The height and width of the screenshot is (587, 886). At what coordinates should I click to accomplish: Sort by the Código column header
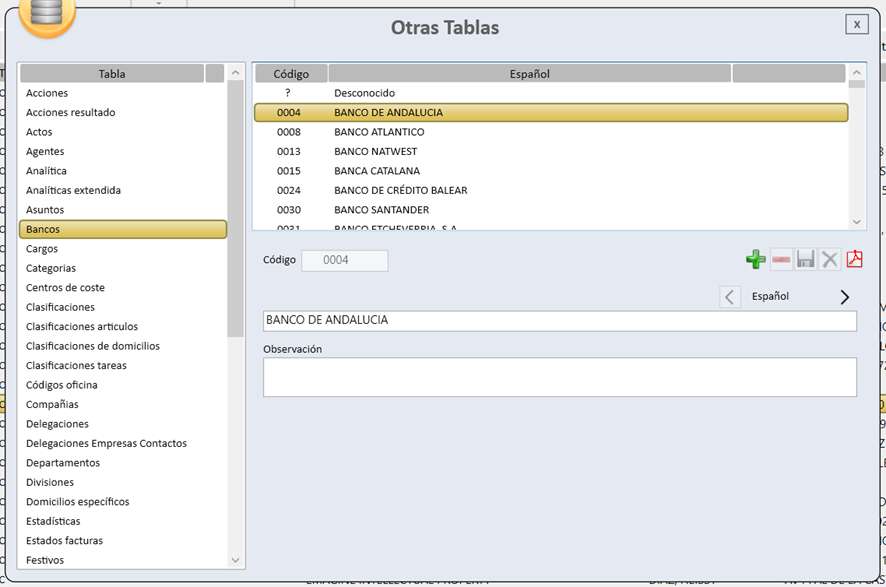click(x=291, y=74)
